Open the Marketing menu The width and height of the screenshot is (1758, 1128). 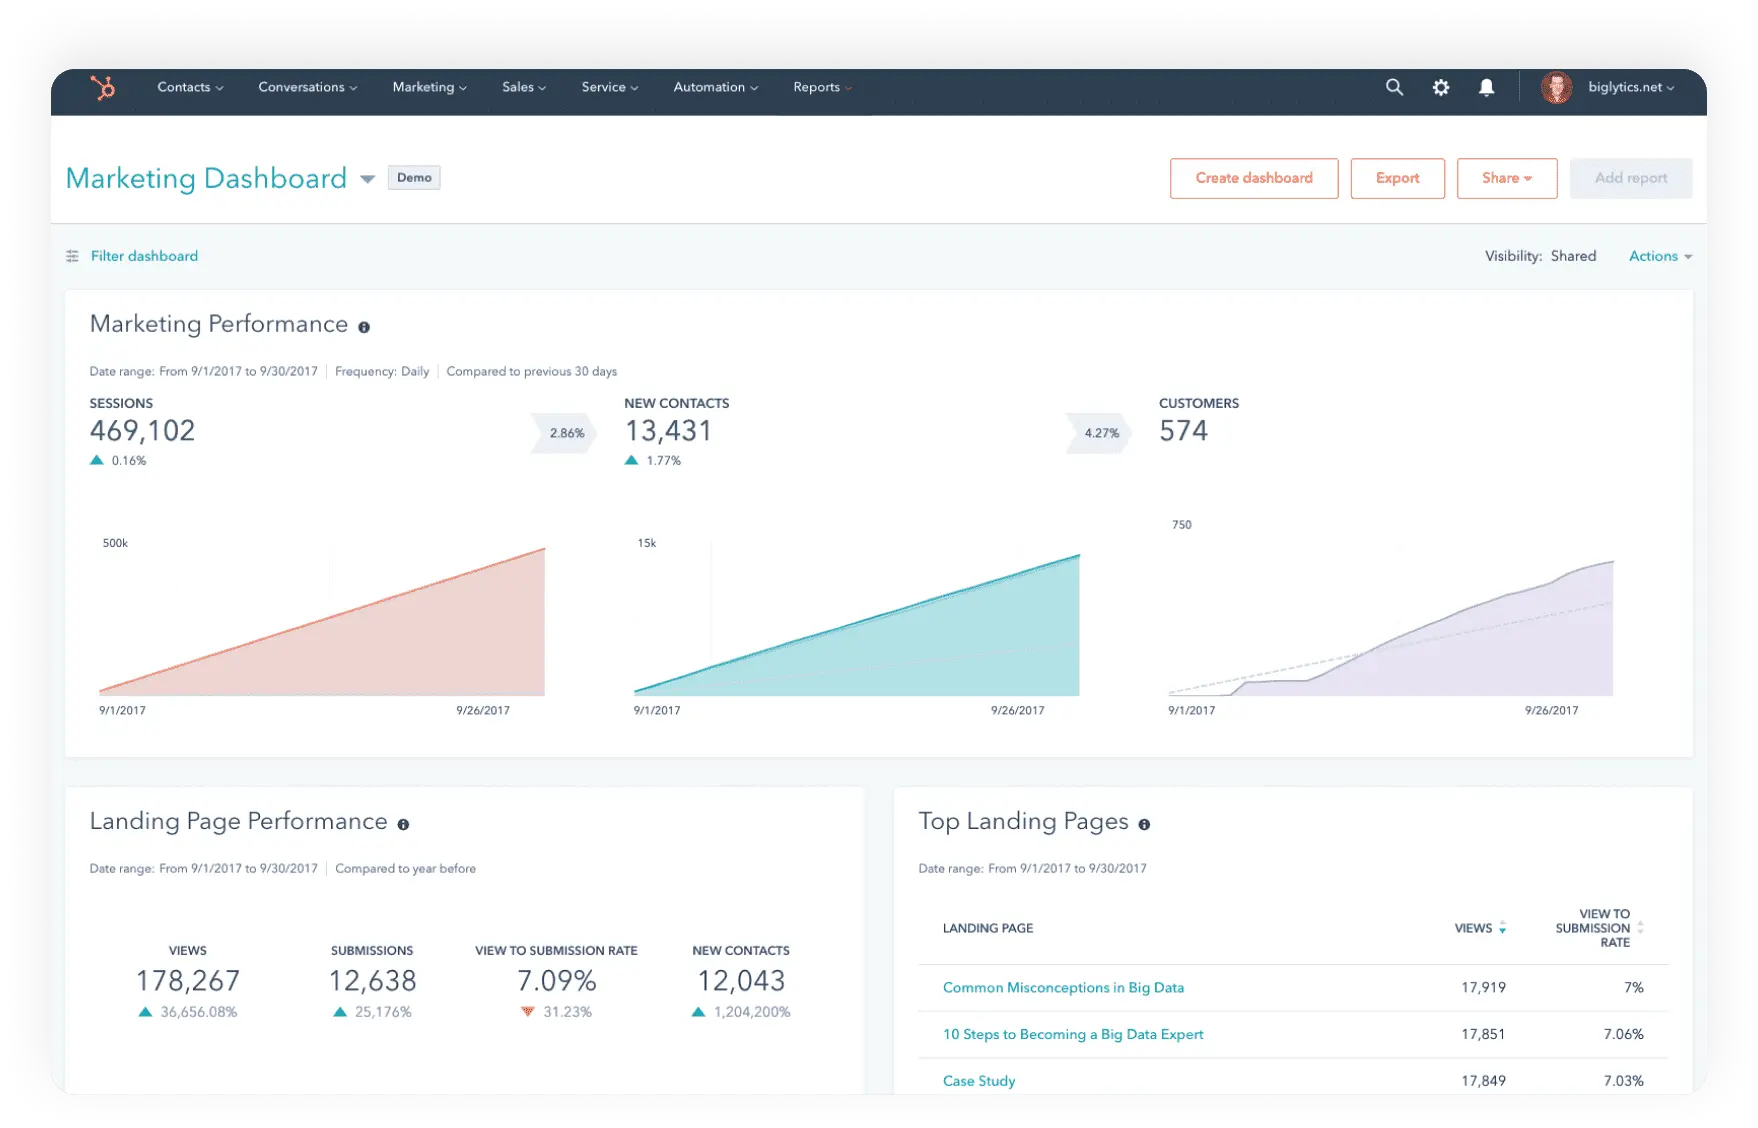click(x=429, y=88)
